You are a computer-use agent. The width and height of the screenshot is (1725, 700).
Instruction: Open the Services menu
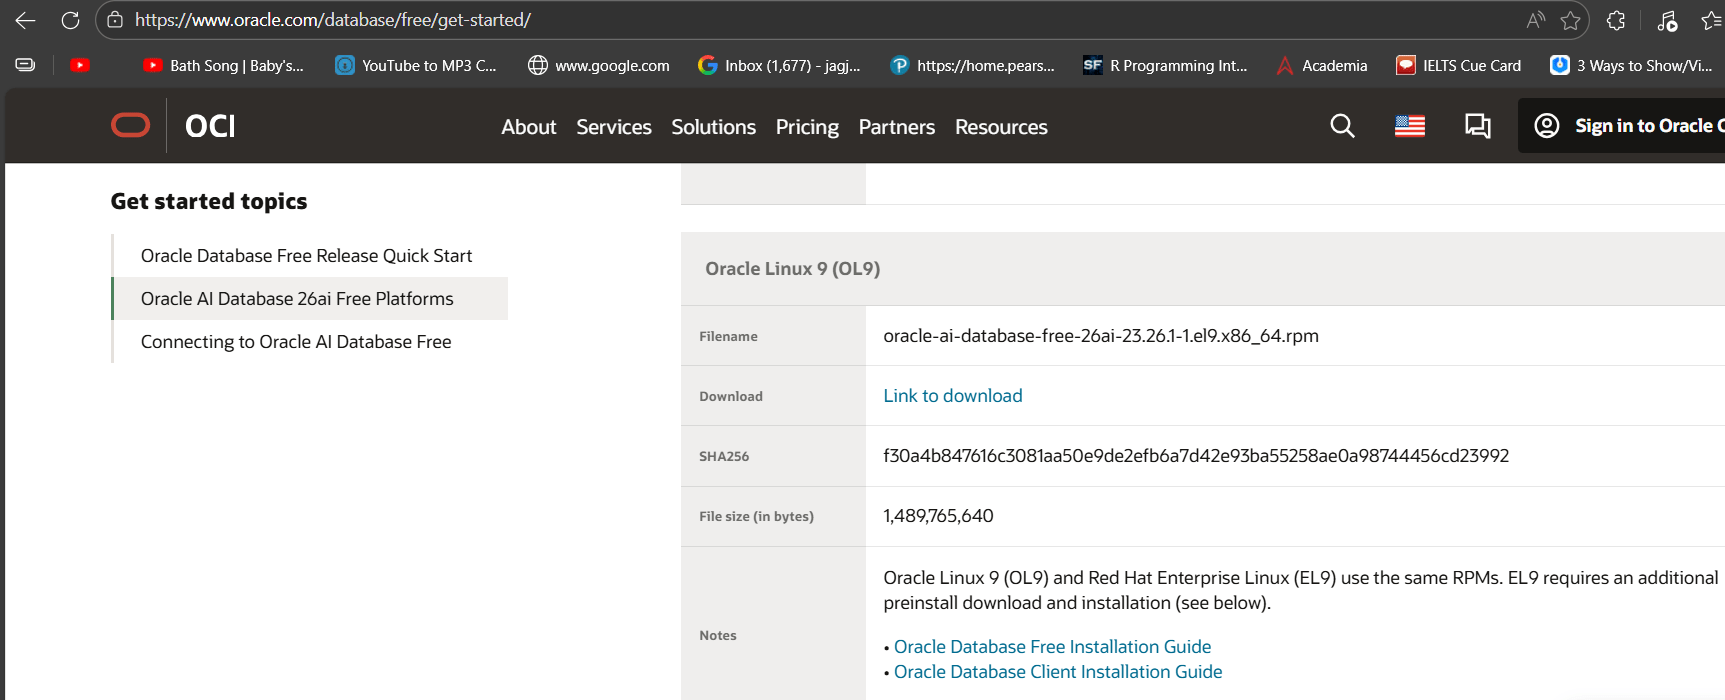614,127
